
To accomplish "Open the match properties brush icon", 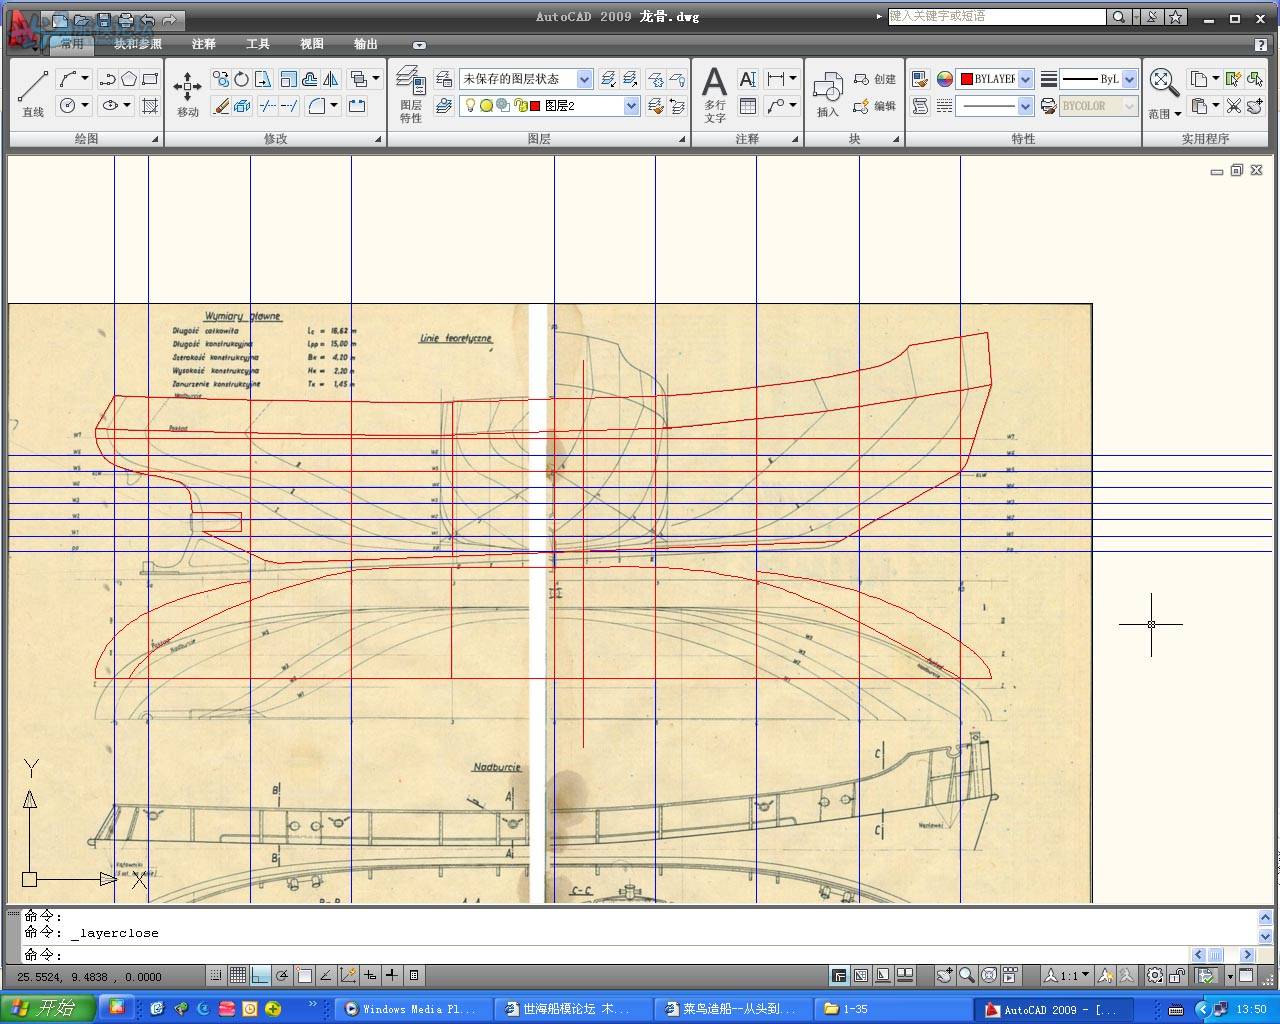I will [x=920, y=79].
